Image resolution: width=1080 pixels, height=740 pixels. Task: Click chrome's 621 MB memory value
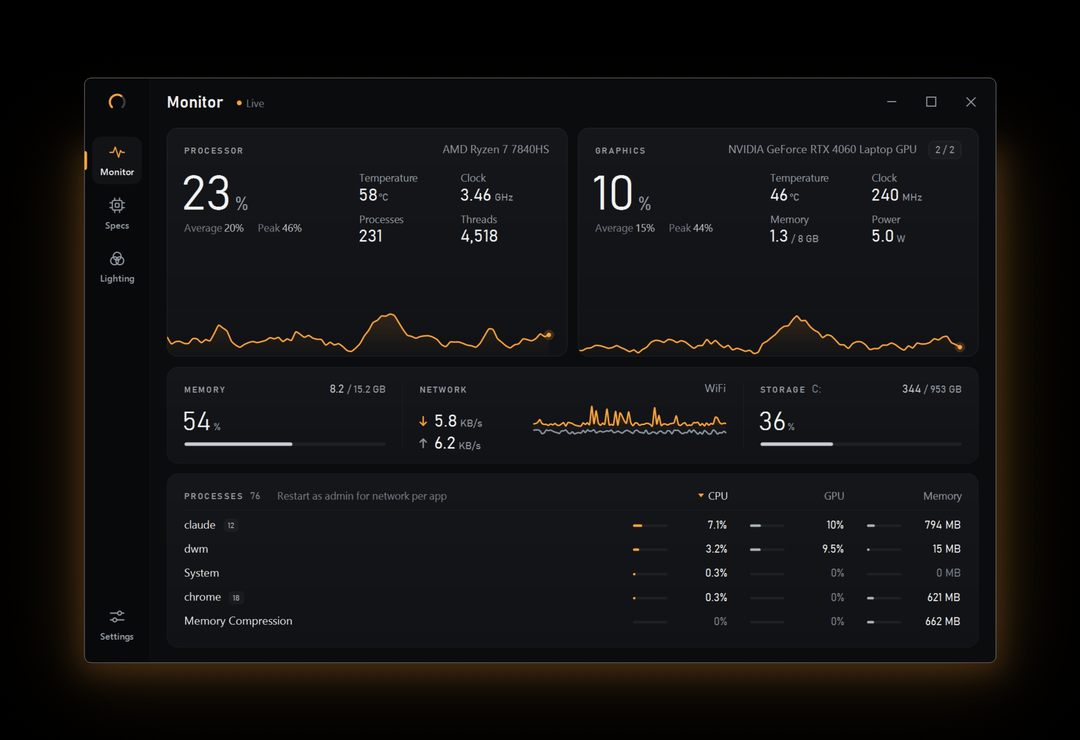click(x=944, y=597)
